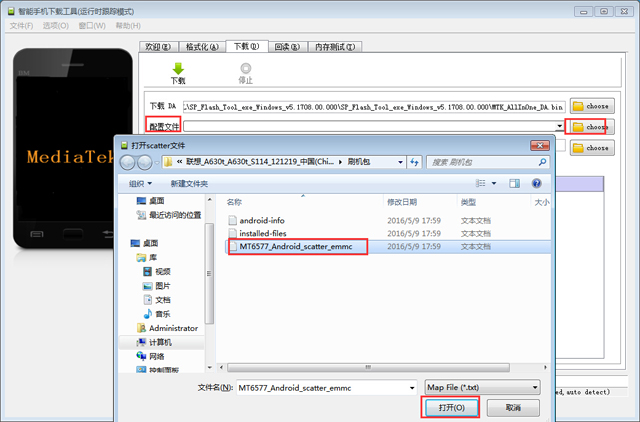This screenshot has width=640, height=422.
Task: Open the address bar path dropdown
Action: (x=400, y=162)
